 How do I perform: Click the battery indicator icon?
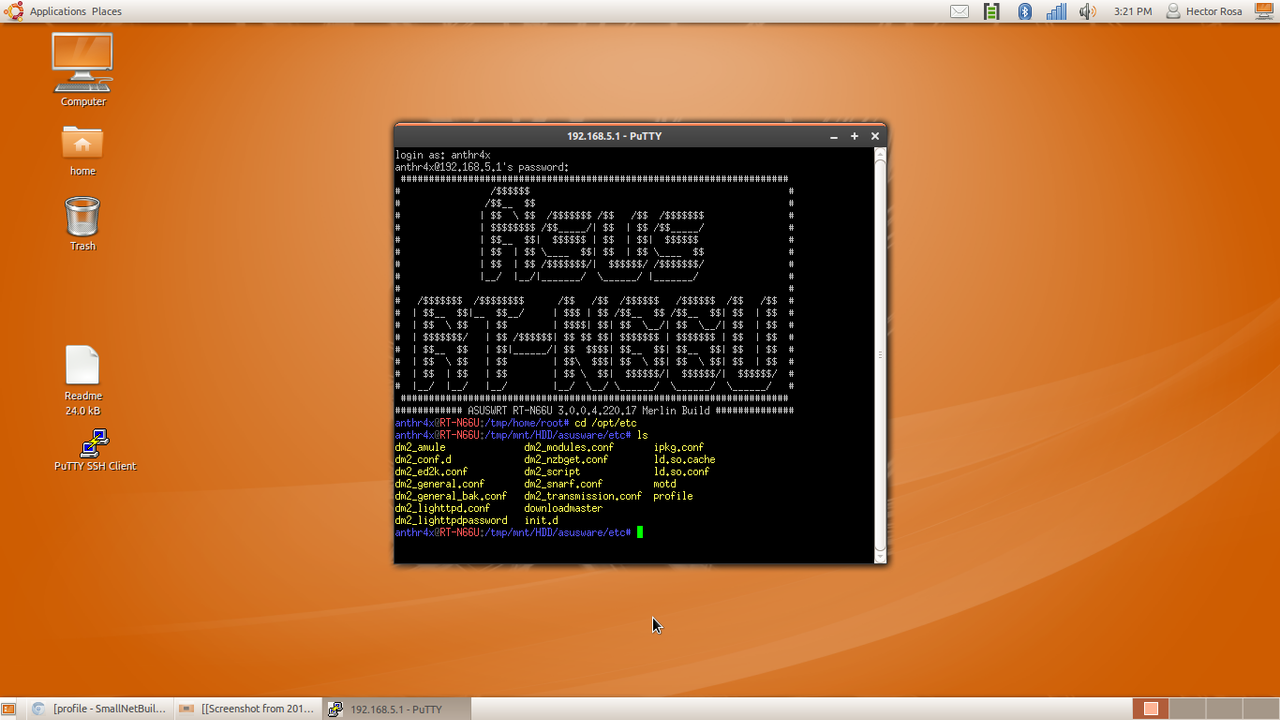[991, 11]
